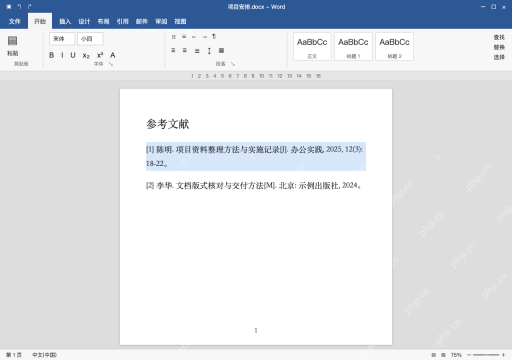Click the '18-22。' continuation line
This screenshot has height=360, width=512.
coord(157,164)
